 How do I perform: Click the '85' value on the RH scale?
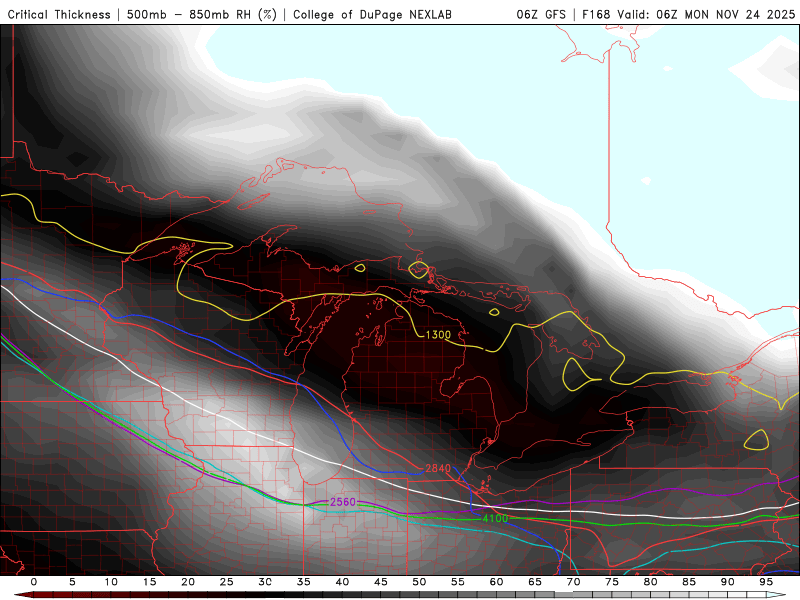tap(689, 582)
